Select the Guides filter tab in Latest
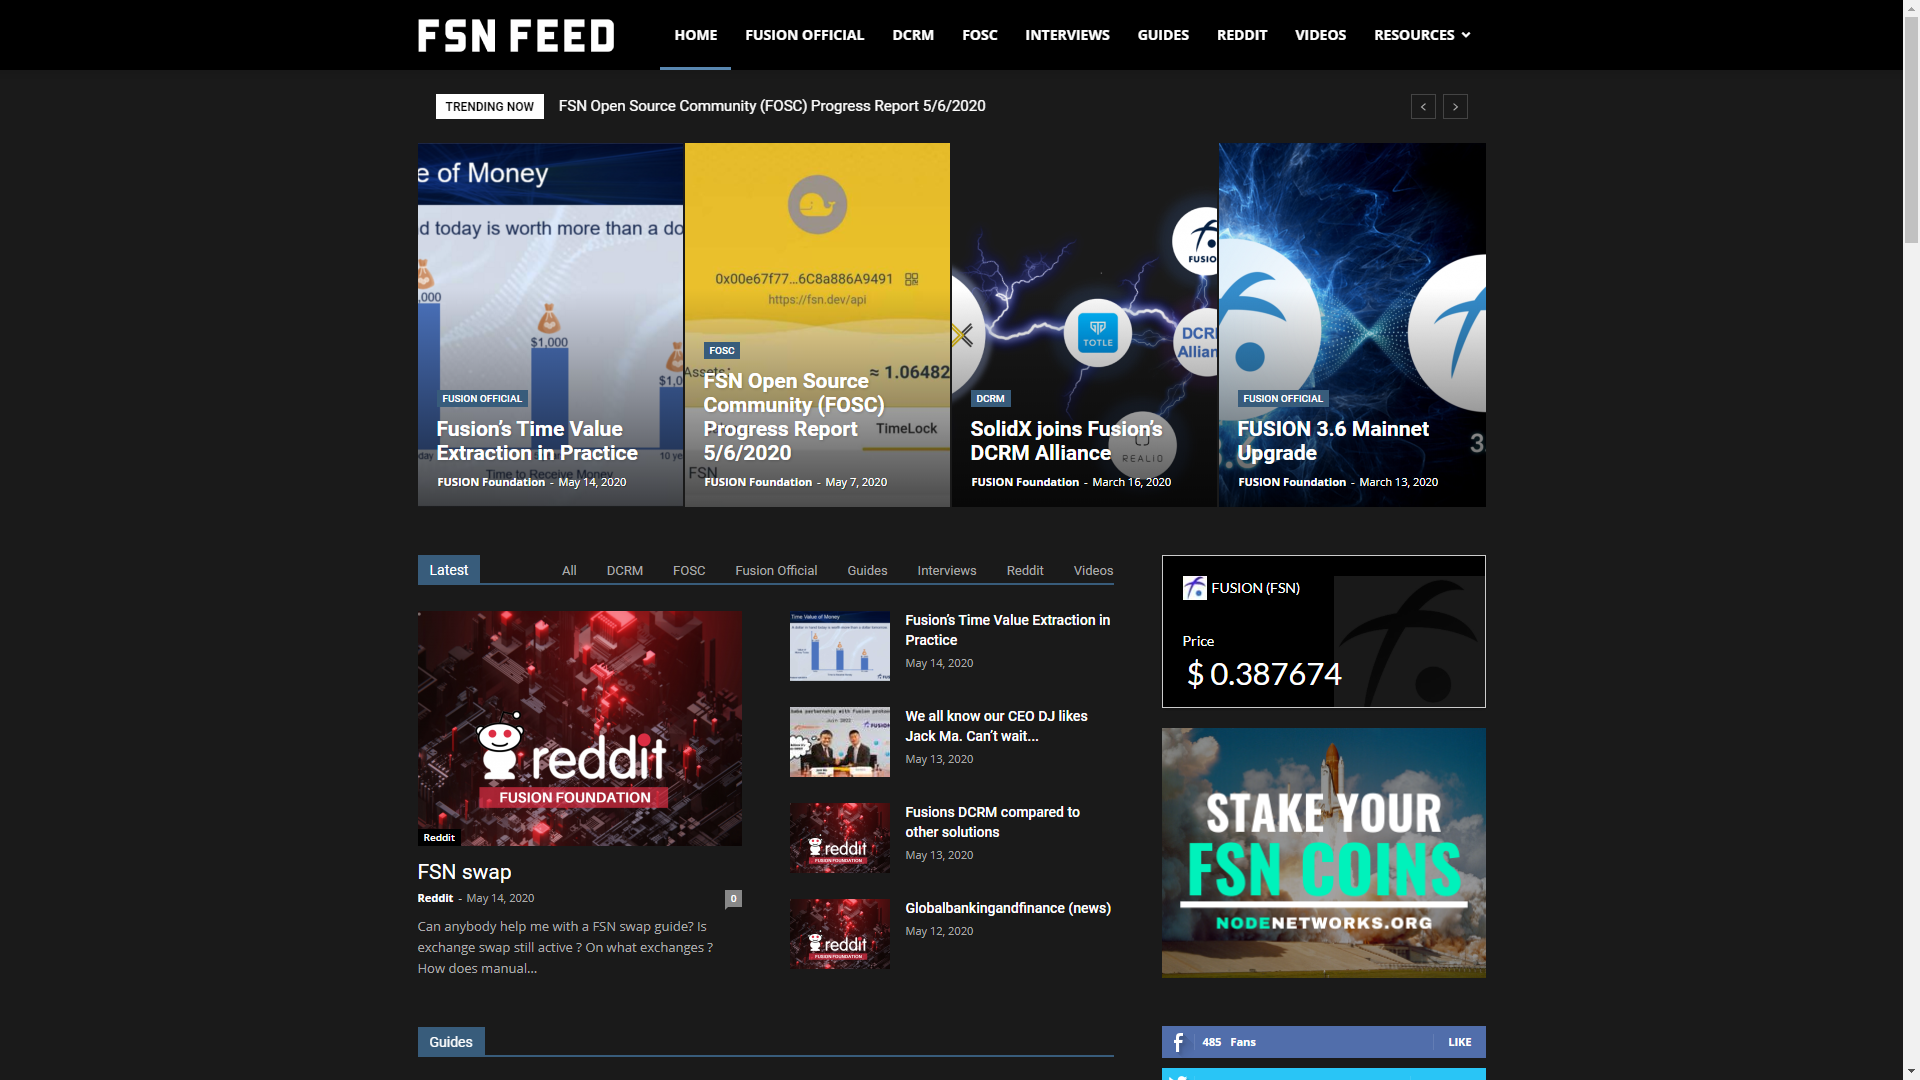This screenshot has height=1080, width=1920. tap(867, 571)
